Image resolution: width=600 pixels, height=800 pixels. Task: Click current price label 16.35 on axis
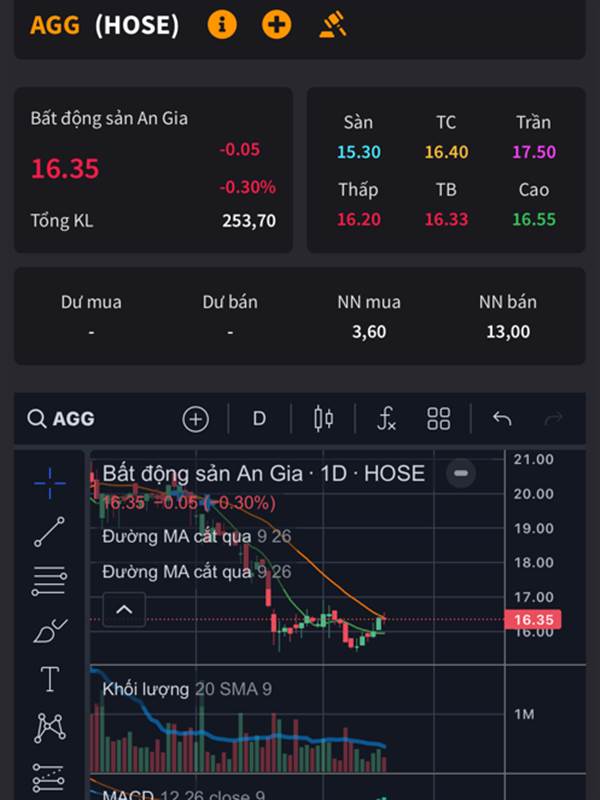[x=533, y=620]
